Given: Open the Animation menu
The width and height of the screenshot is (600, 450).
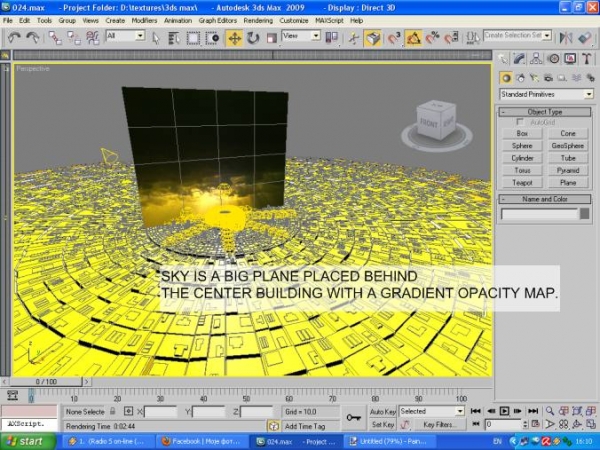Looking at the screenshot, I should point(178,21).
